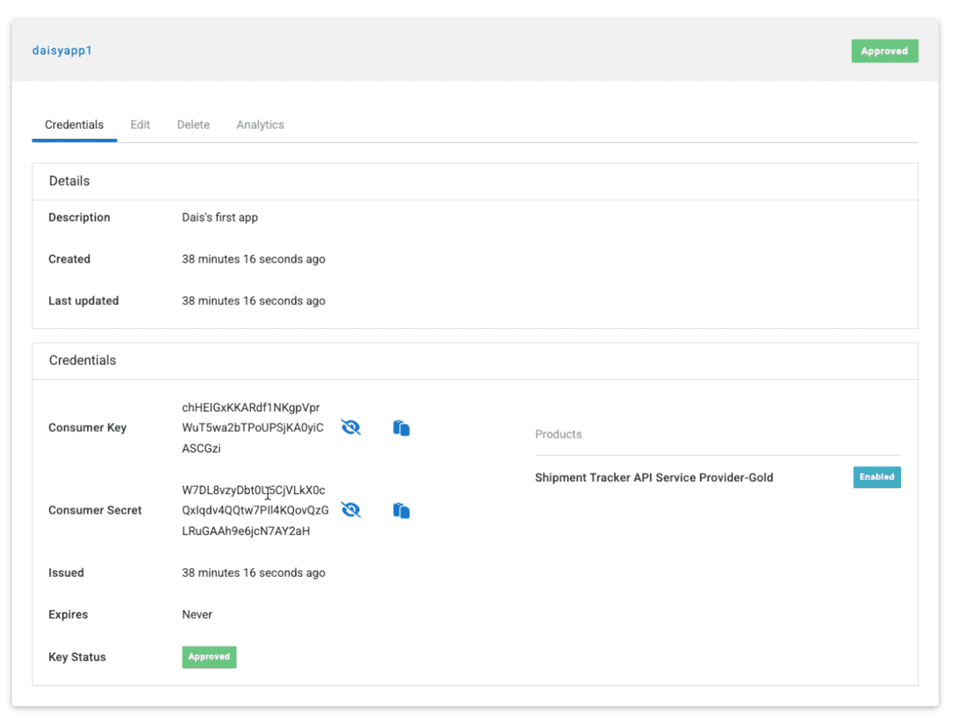The width and height of the screenshot is (960, 720).
Task: Click the Products heading
Action: [x=558, y=434]
